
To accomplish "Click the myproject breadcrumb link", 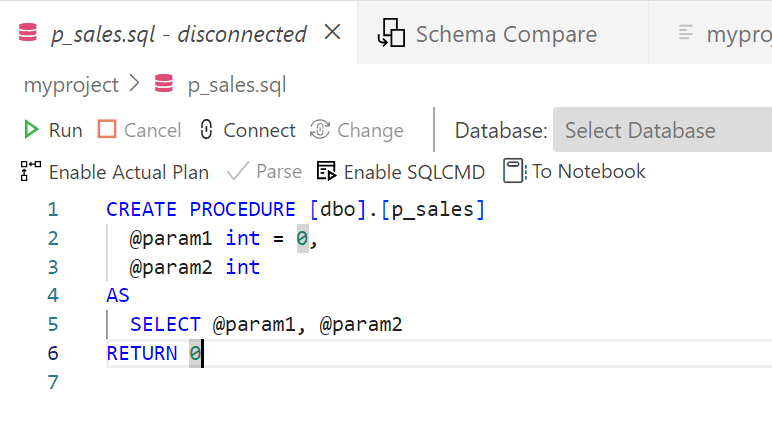I will [x=71, y=85].
